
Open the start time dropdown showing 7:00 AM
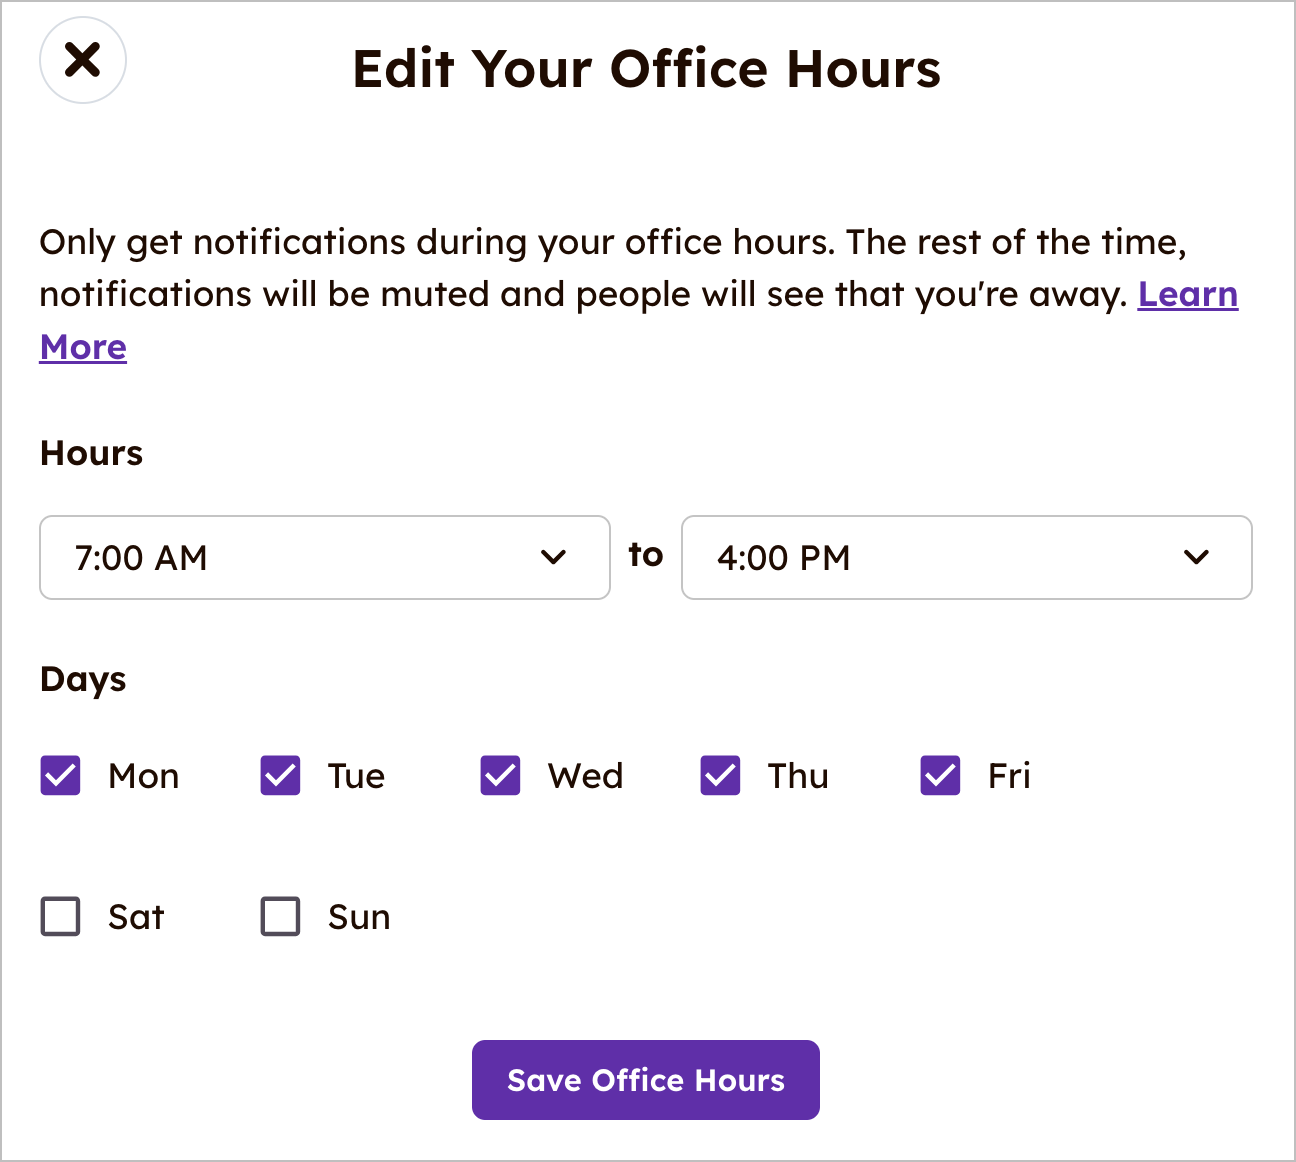pyautogui.click(x=325, y=558)
